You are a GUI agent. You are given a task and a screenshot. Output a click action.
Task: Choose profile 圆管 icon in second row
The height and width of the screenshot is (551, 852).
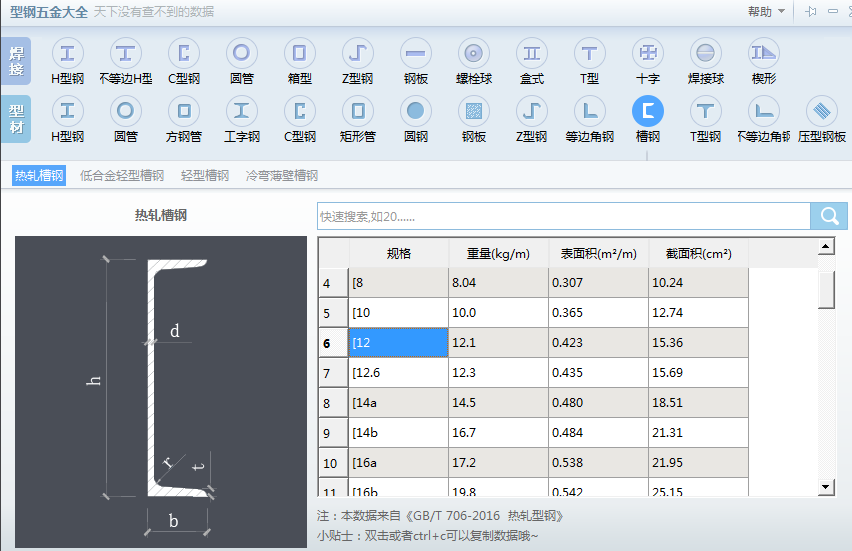[126, 111]
